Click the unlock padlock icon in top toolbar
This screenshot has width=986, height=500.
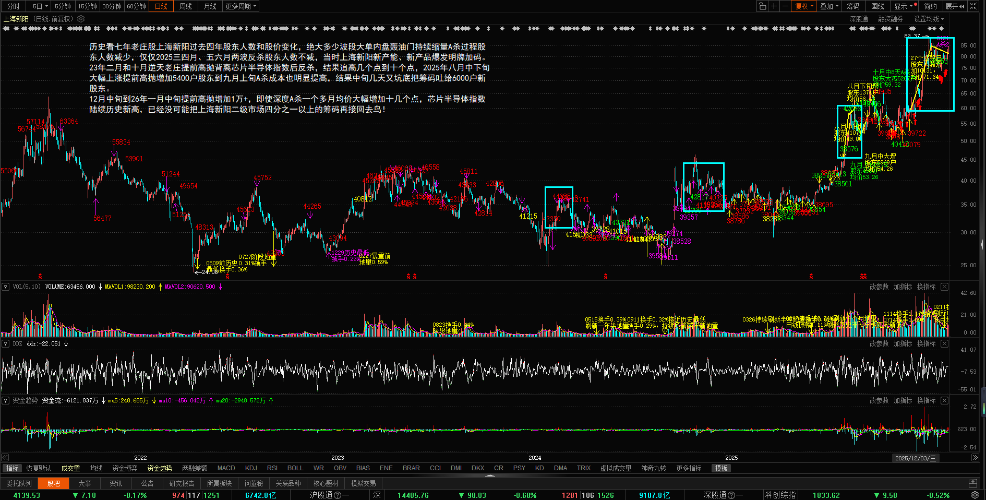[762, 6]
